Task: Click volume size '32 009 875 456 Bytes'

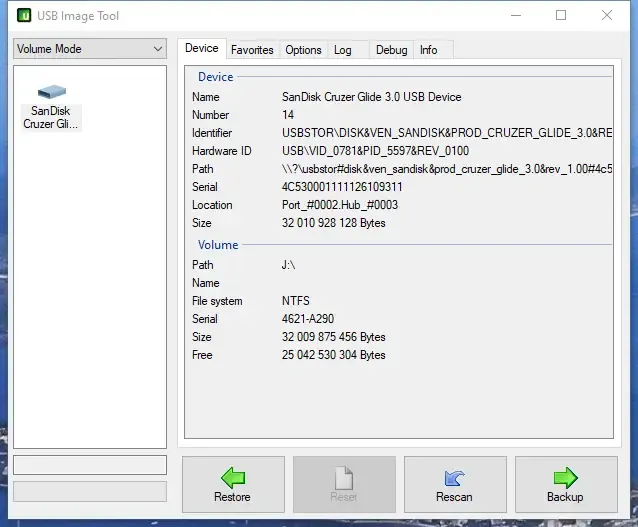Action: 334,337
